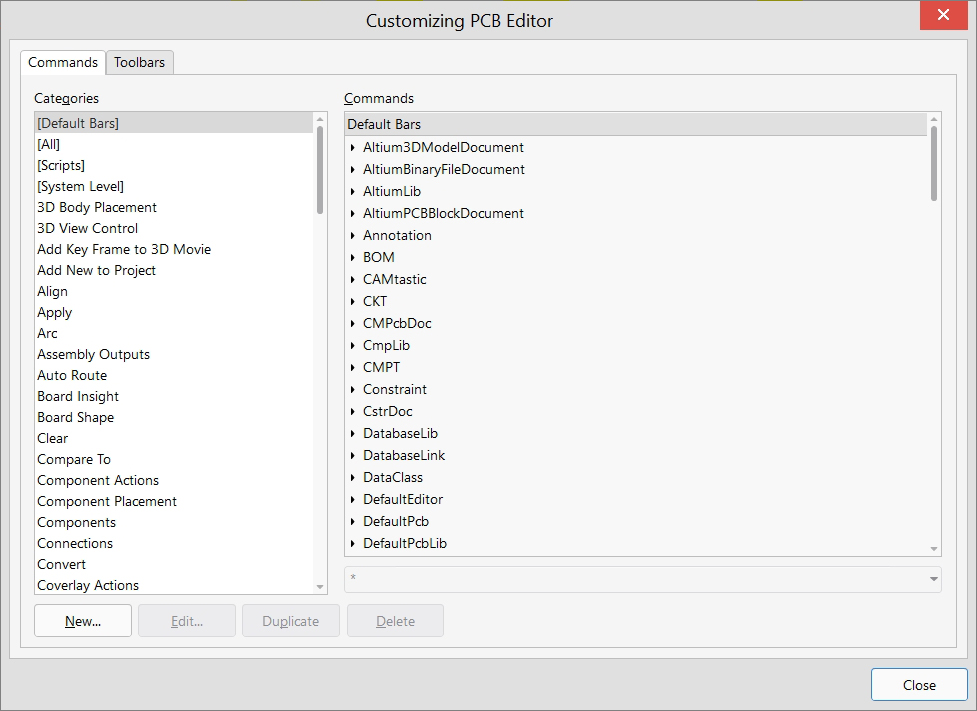Select the Constraint command row
Image resolution: width=977 pixels, height=711 pixels.
pyautogui.click(x=636, y=389)
